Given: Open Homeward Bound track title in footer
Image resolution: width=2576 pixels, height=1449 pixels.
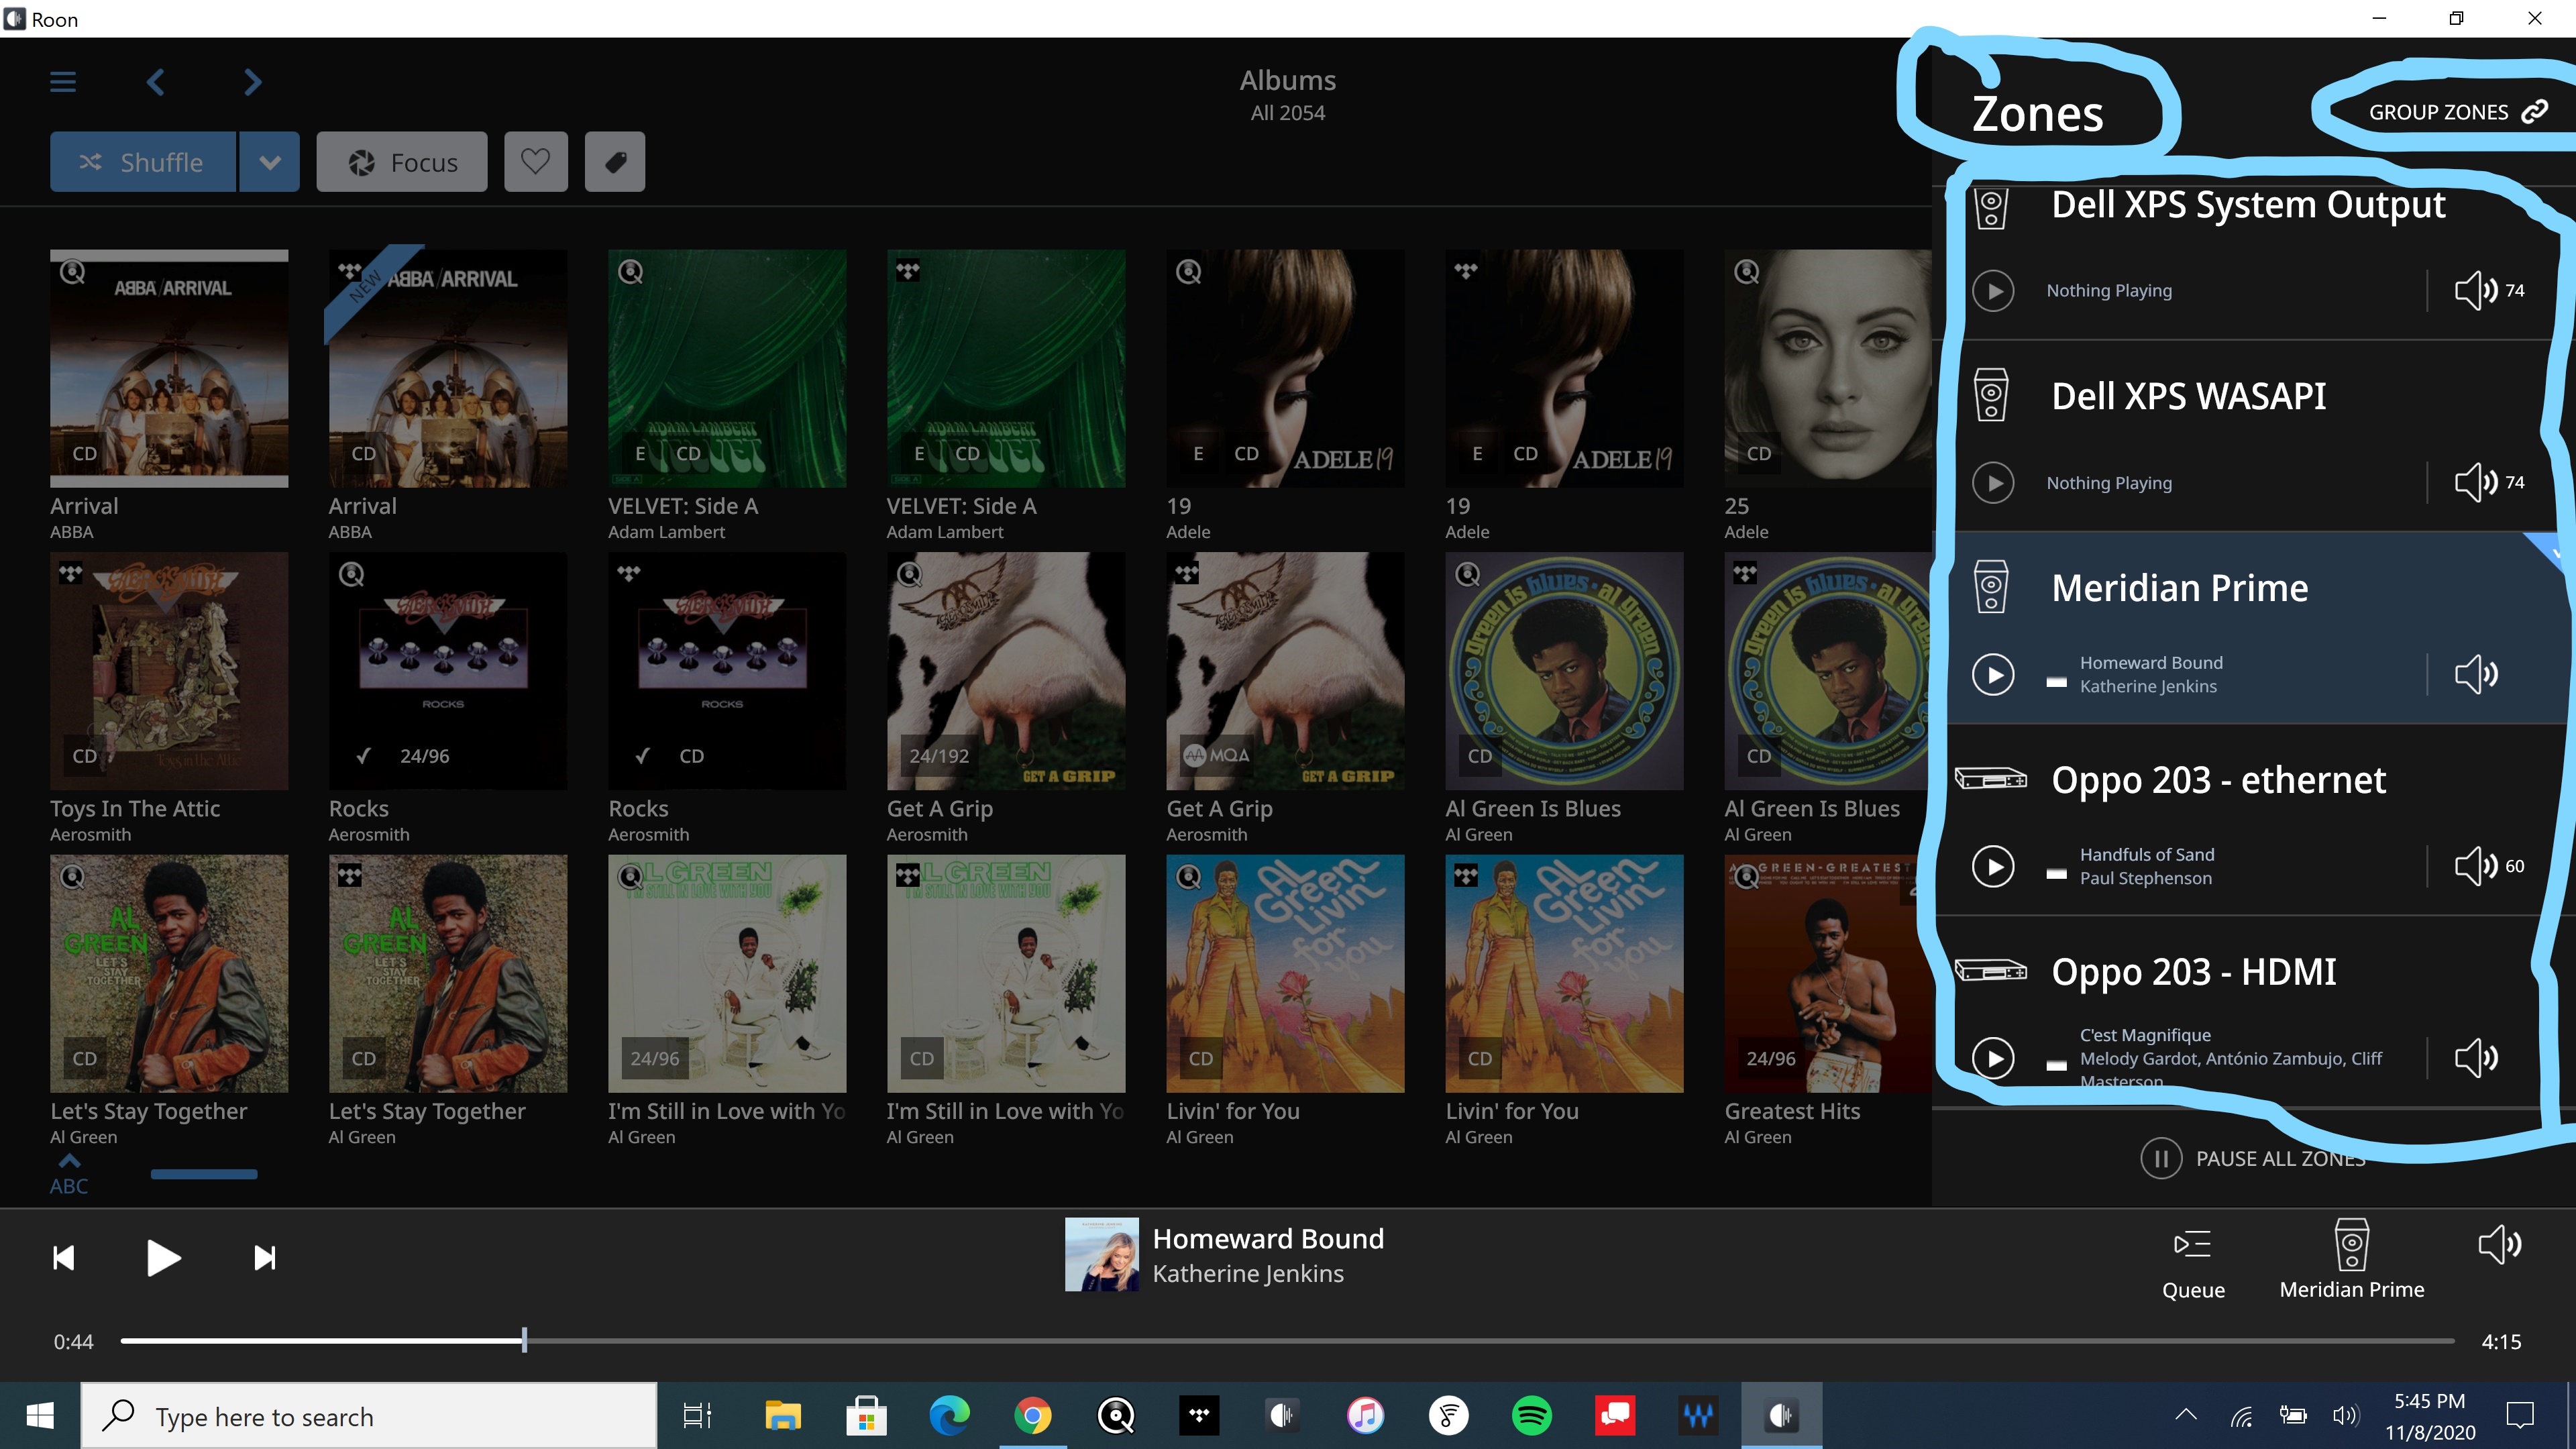Looking at the screenshot, I should coord(1268,1239).
